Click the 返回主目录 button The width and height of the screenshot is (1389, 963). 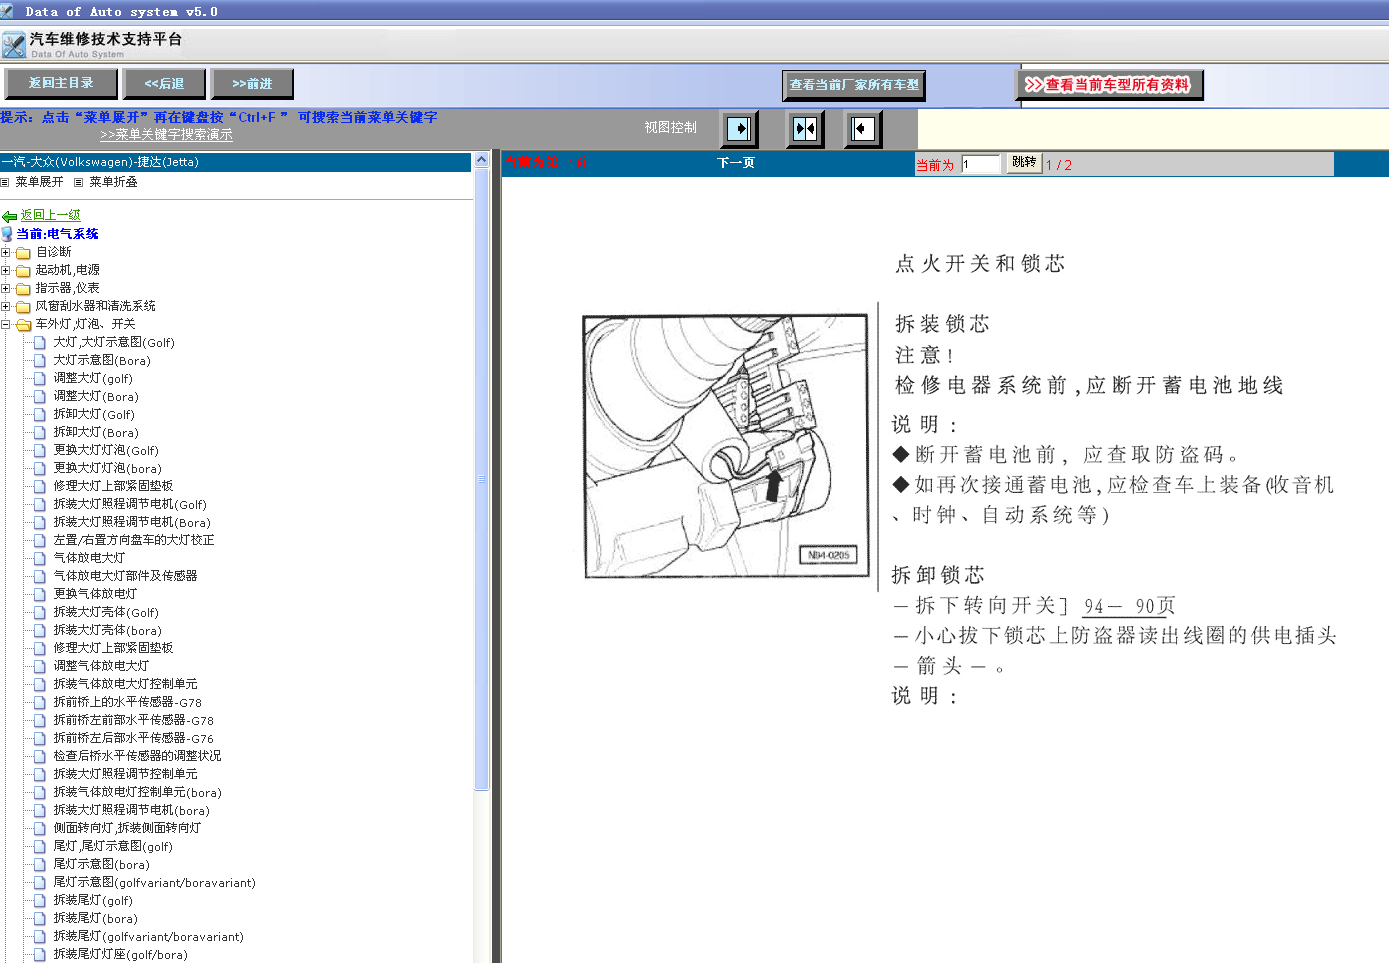61,83
